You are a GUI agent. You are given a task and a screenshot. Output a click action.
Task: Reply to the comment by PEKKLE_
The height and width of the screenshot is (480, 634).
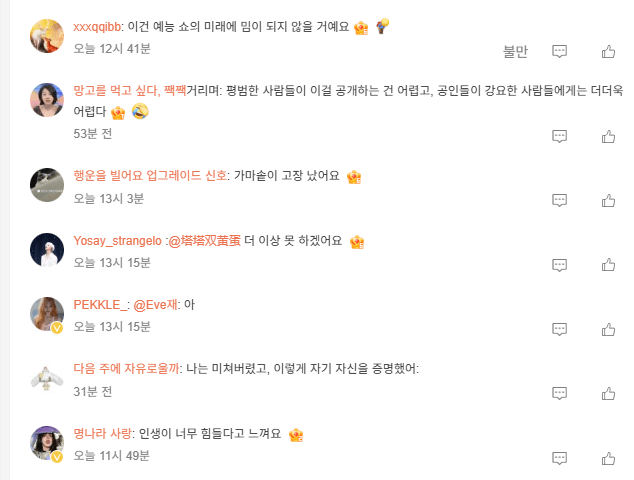point(560,328)
